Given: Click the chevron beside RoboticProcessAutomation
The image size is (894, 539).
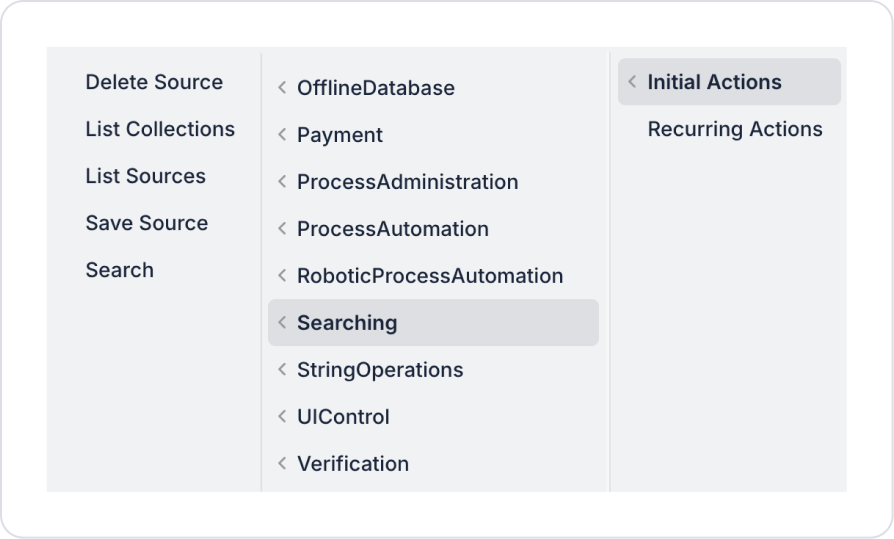Looking at the screenshot, I should point(282,275).
